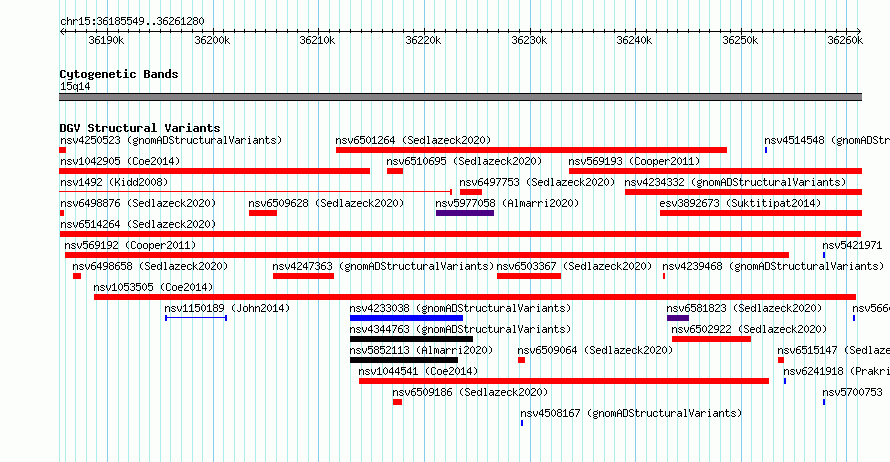Select the nsv4344763 gnomAD variant label
This screenshot has width=890, height=462.
[x=460, y=329]
